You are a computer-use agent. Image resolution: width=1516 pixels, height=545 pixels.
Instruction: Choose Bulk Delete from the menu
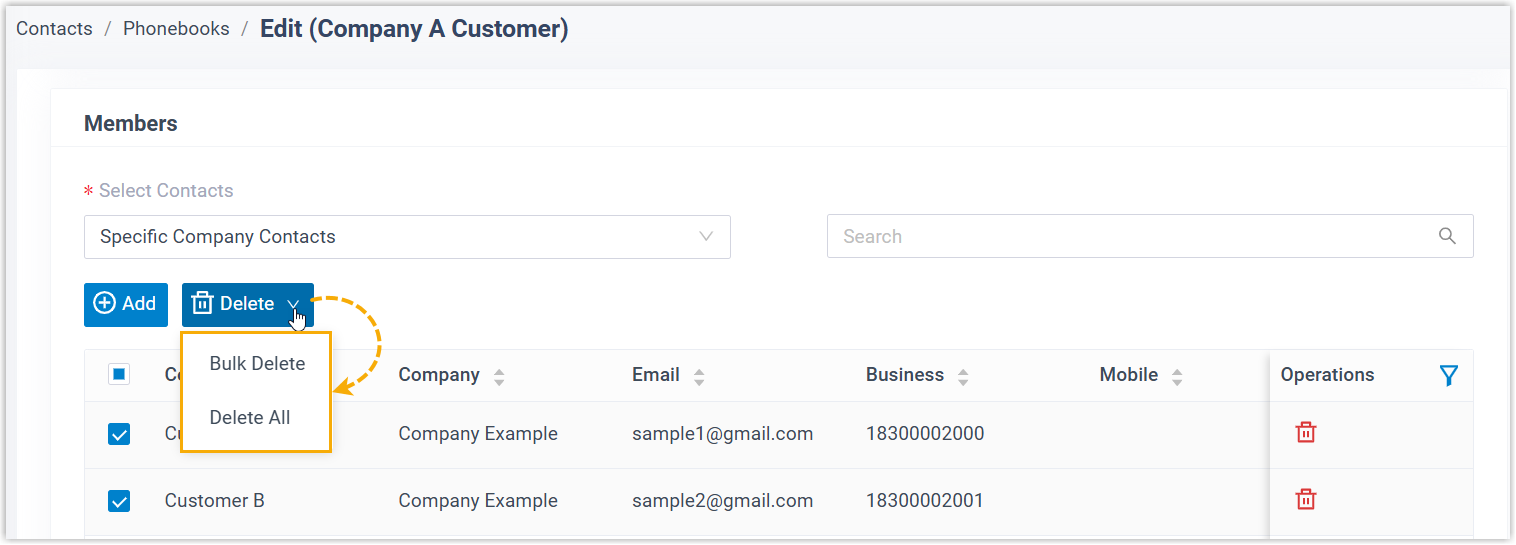(x=257, y=364)
